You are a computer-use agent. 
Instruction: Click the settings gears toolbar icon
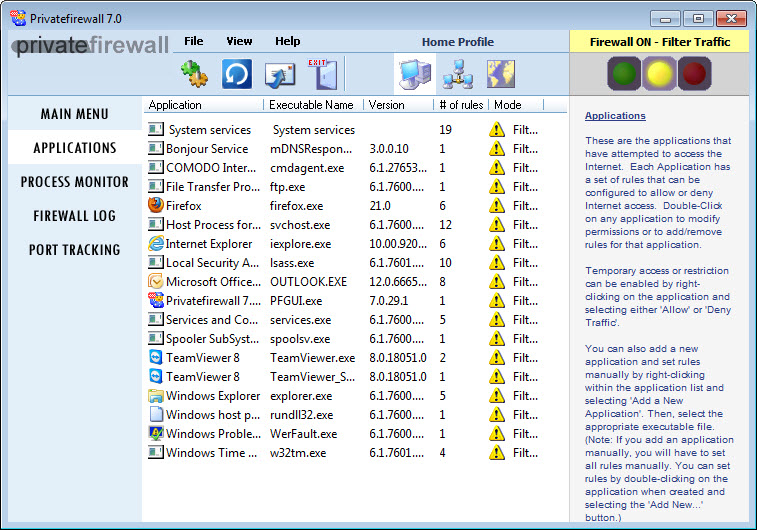193,74
